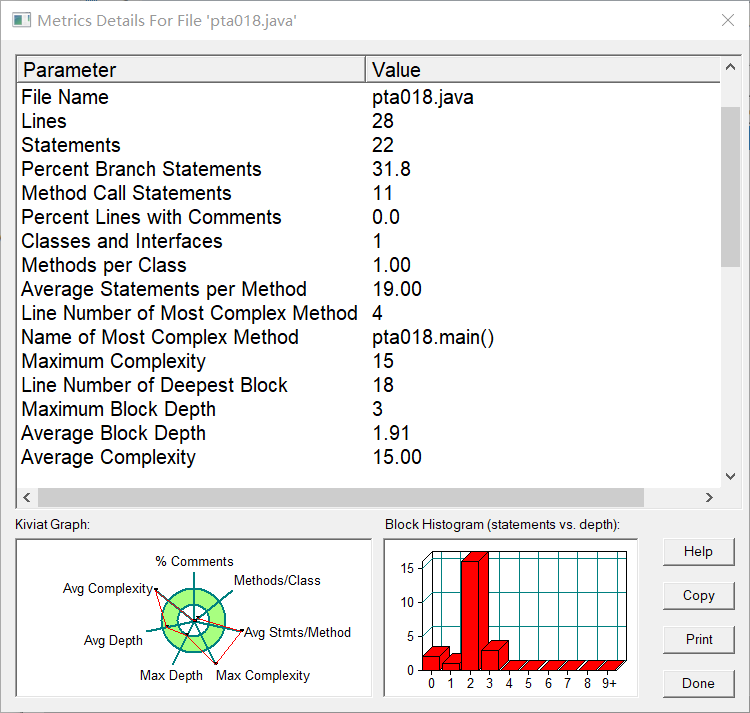Click the value 15.00
The height and width of the screenshot is (713, 750).
click(x=397, y=457)
